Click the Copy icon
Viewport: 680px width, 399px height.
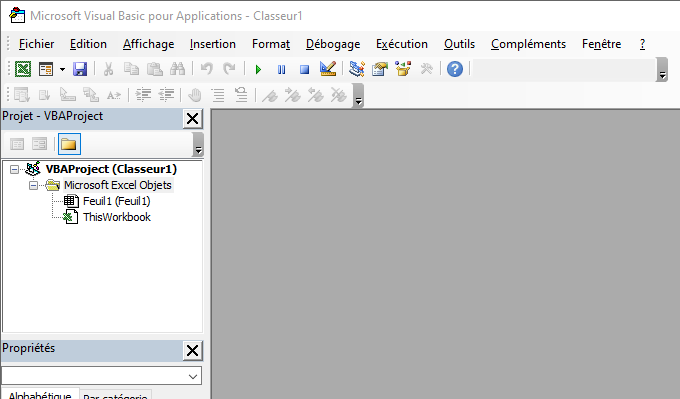click(x=131, y=69)
